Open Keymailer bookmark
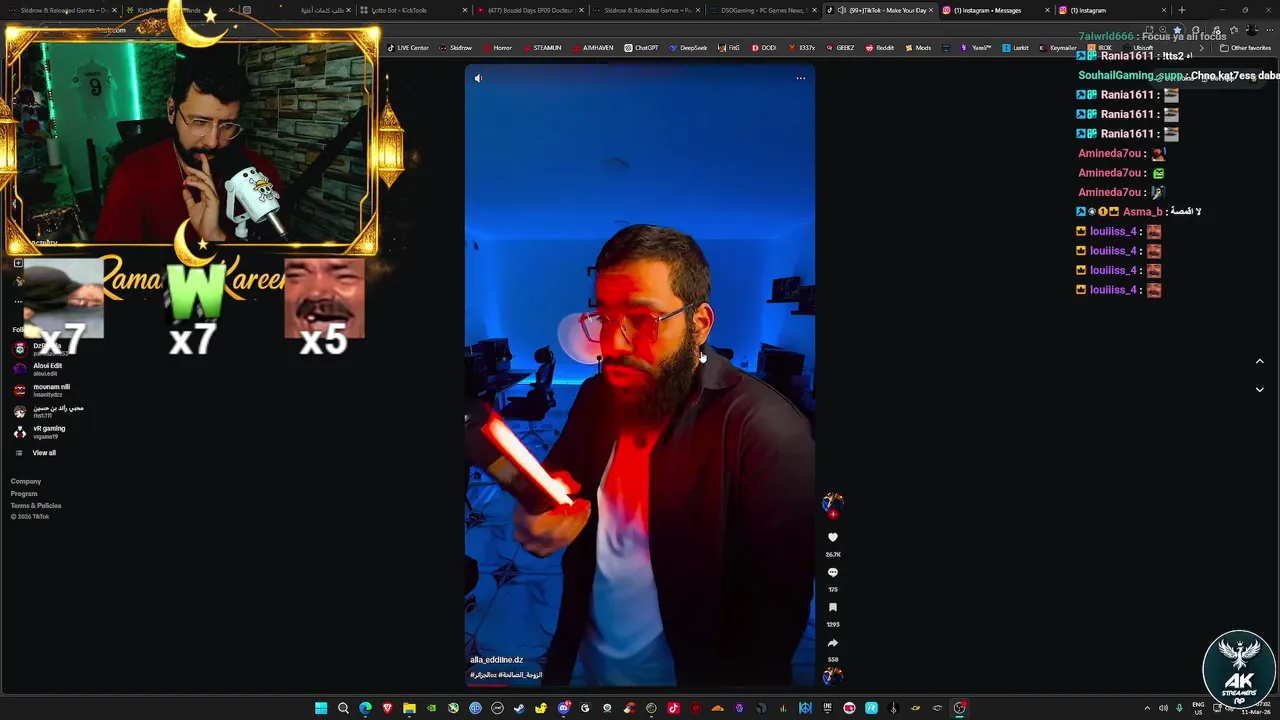 pos(1058,48)
